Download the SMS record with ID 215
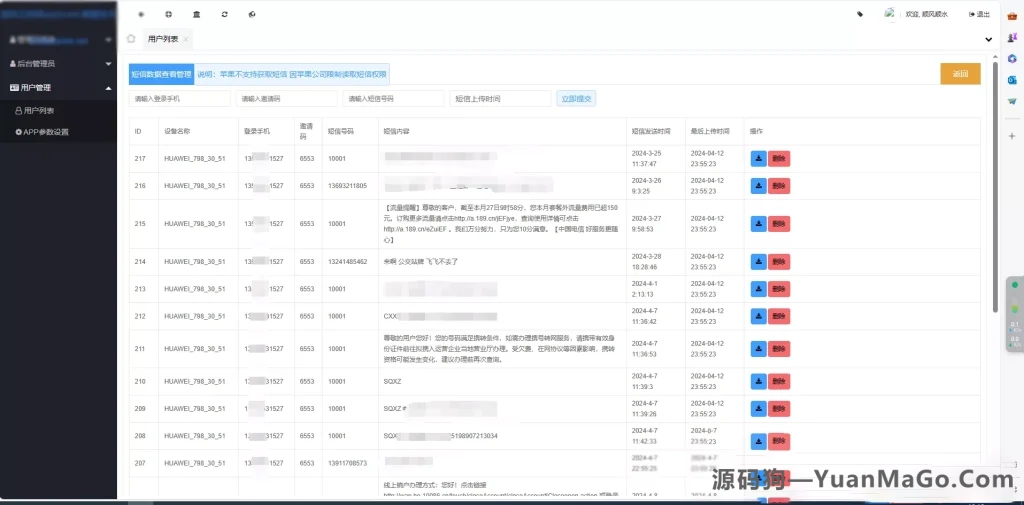This screenshot has height=505, width=1024. pyautogui.click(x=758, y=224)
